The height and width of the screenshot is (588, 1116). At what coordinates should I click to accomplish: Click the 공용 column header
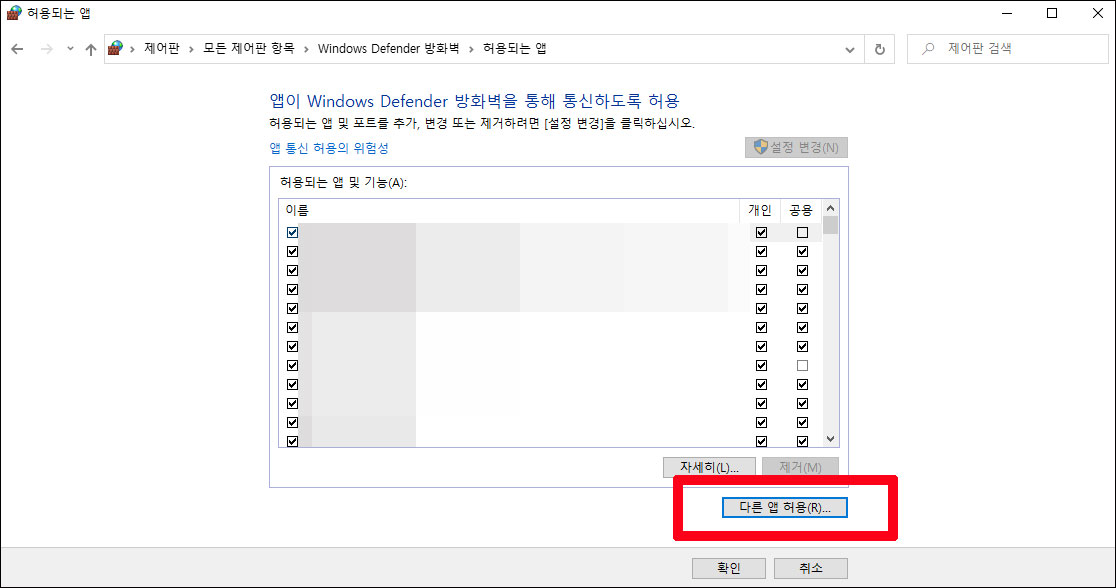pos(801,210)
